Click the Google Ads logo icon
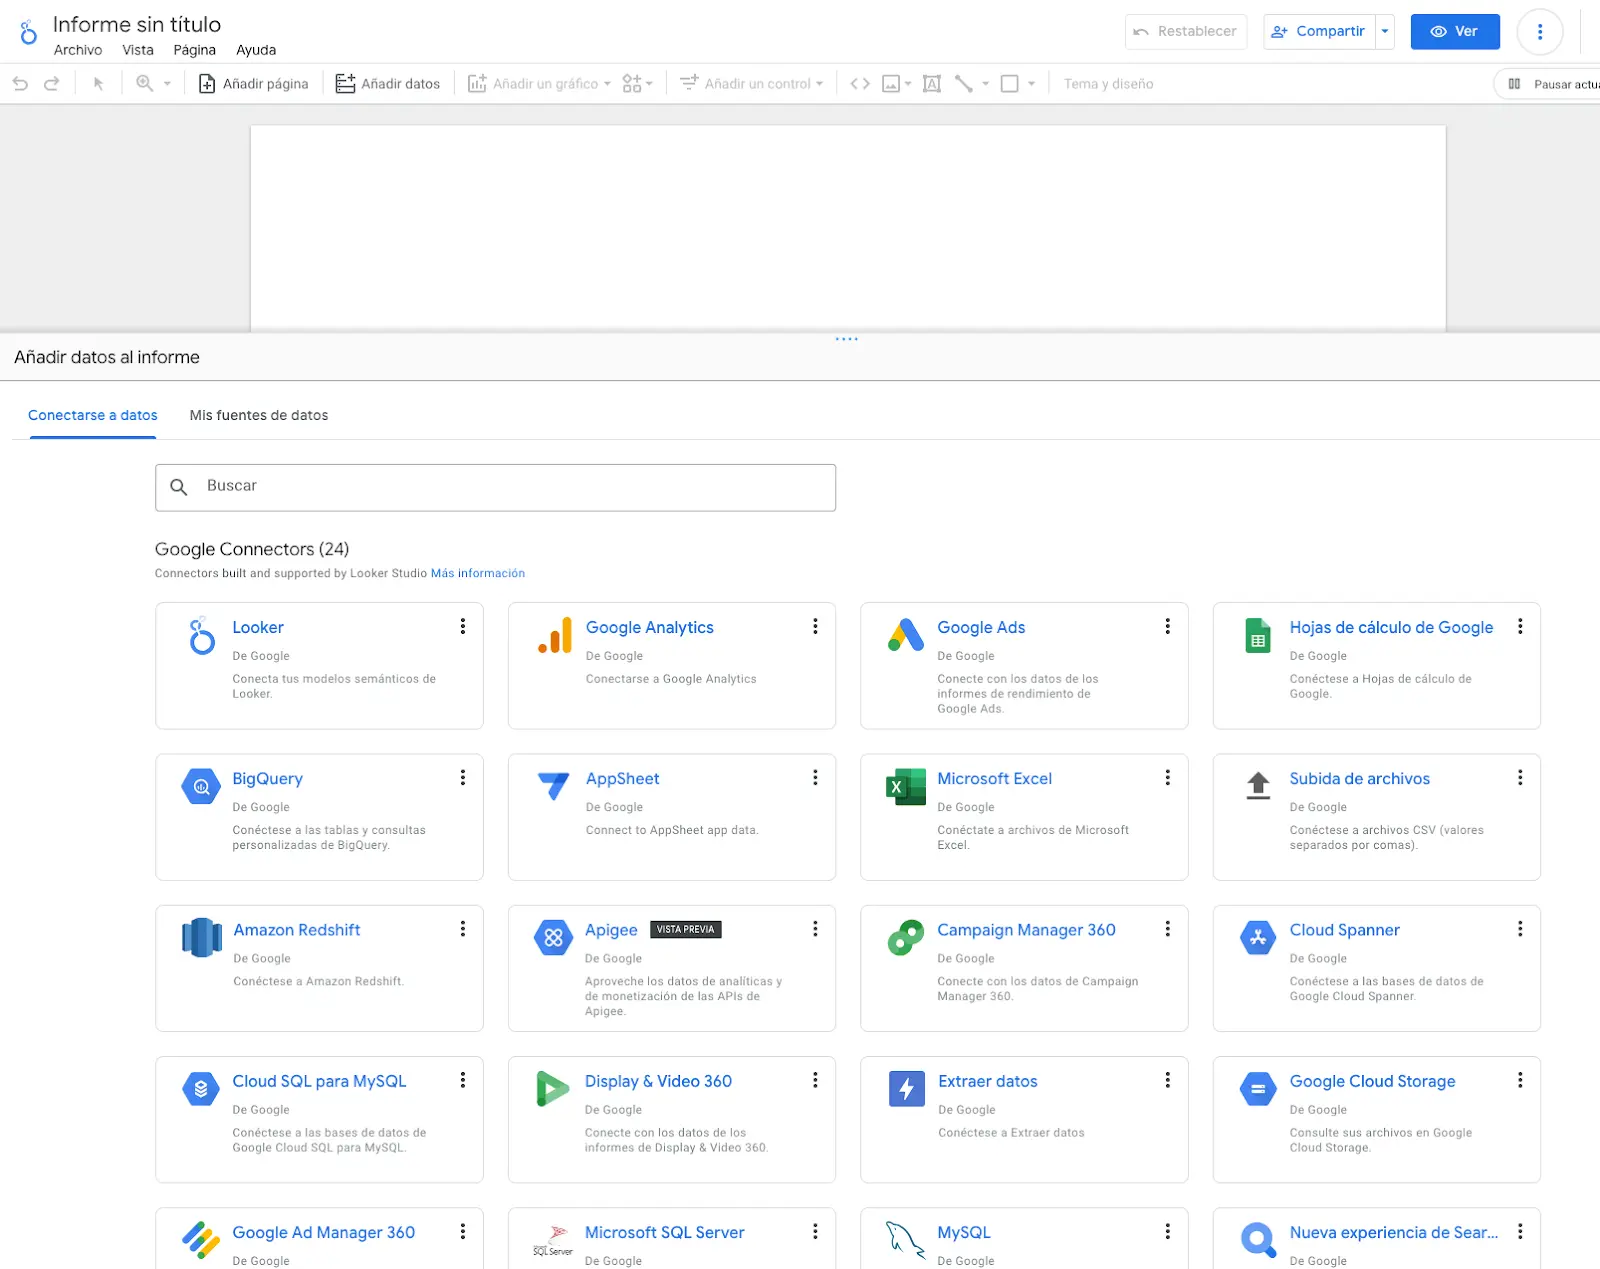This screenshot has height=1269, width=1600. pos(906,635)
